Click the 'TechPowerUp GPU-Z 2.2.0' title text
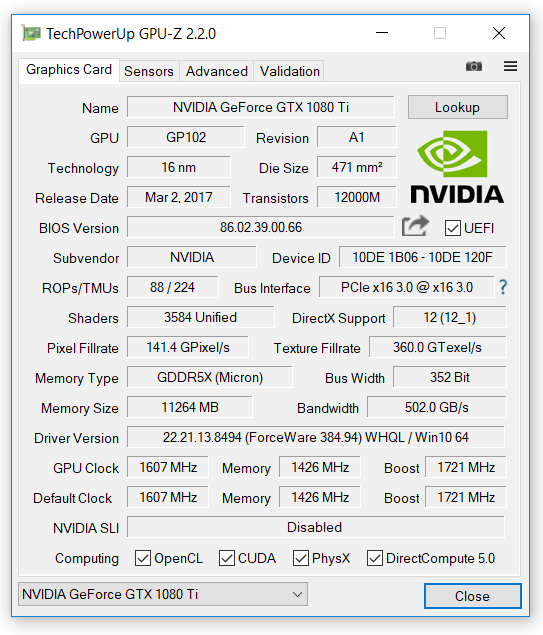This screenshot has height=635, width=543. [x=131, y=33]
